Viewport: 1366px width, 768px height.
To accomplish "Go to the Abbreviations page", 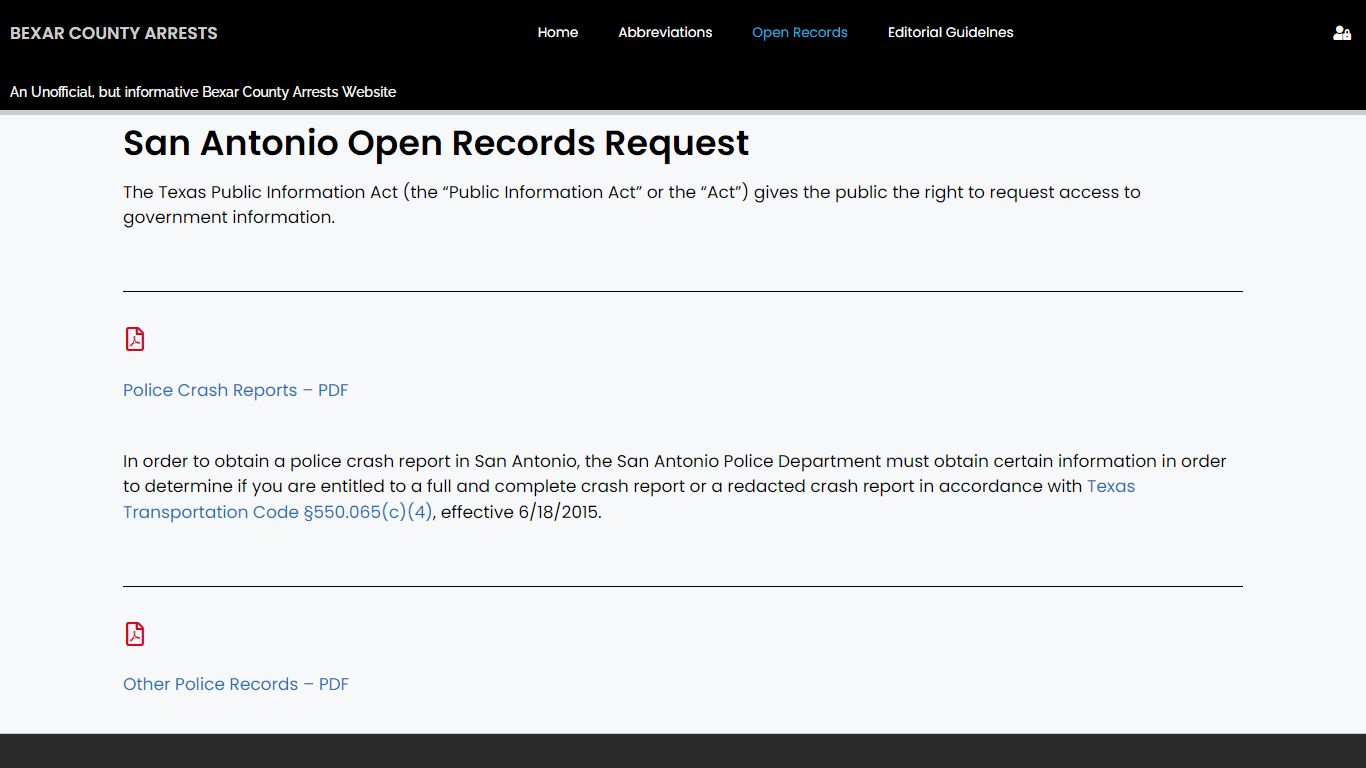I will click(x=665, y=32).
